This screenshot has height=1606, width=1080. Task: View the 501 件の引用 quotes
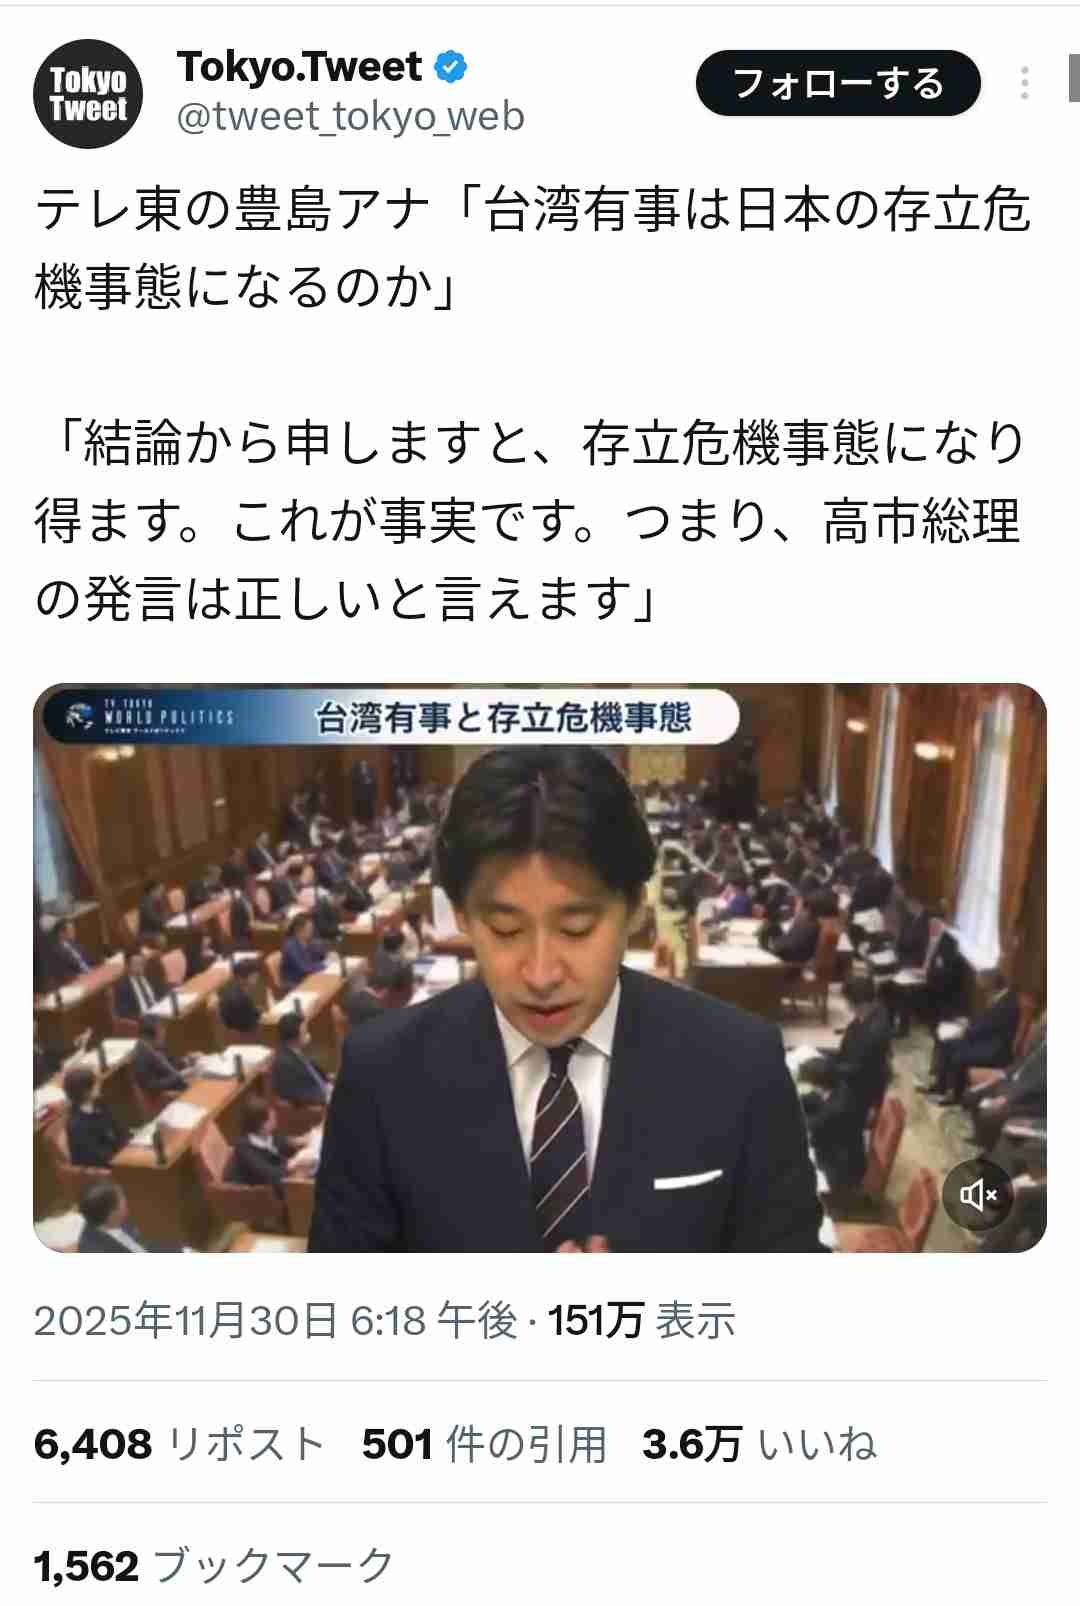pyautogui.click(x=485, y=1444)
